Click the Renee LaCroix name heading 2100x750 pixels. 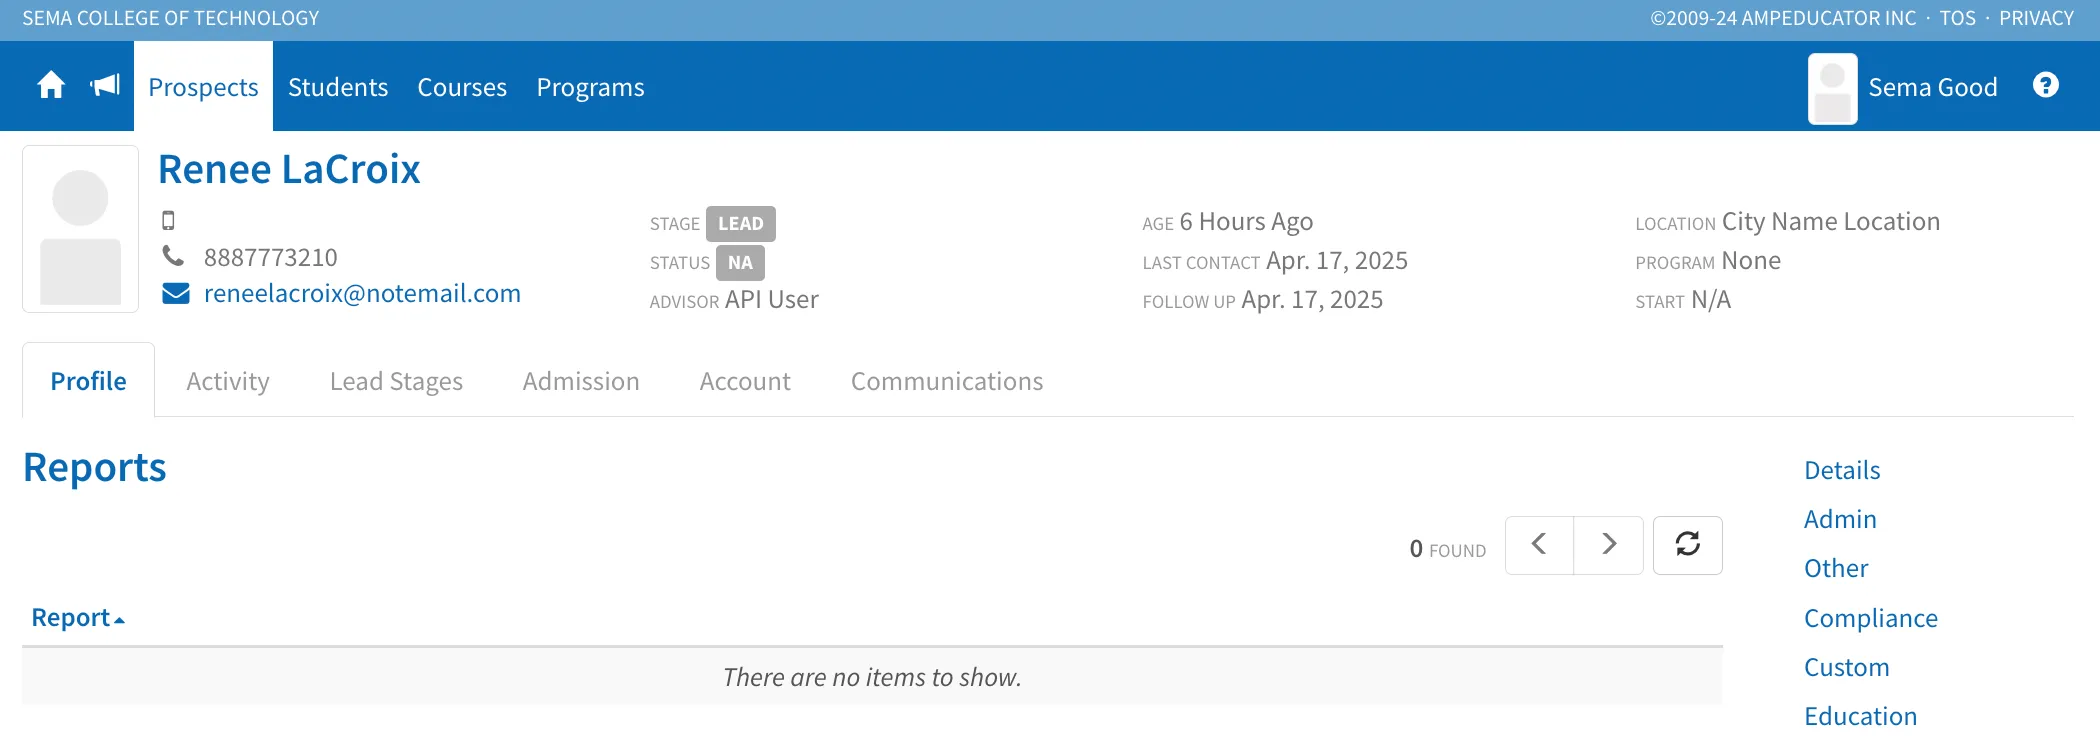coord(289,169)
